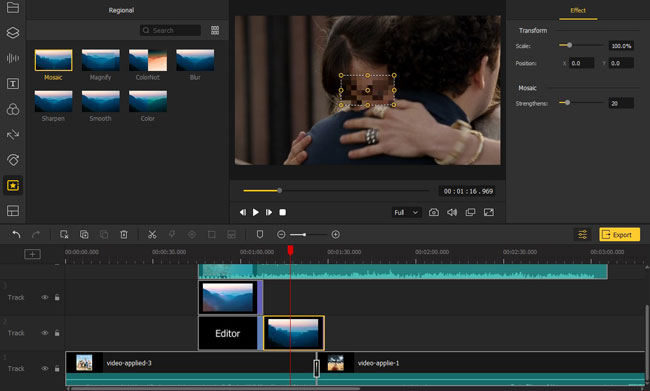Take a snapshot of the preview

coord(434,212)
